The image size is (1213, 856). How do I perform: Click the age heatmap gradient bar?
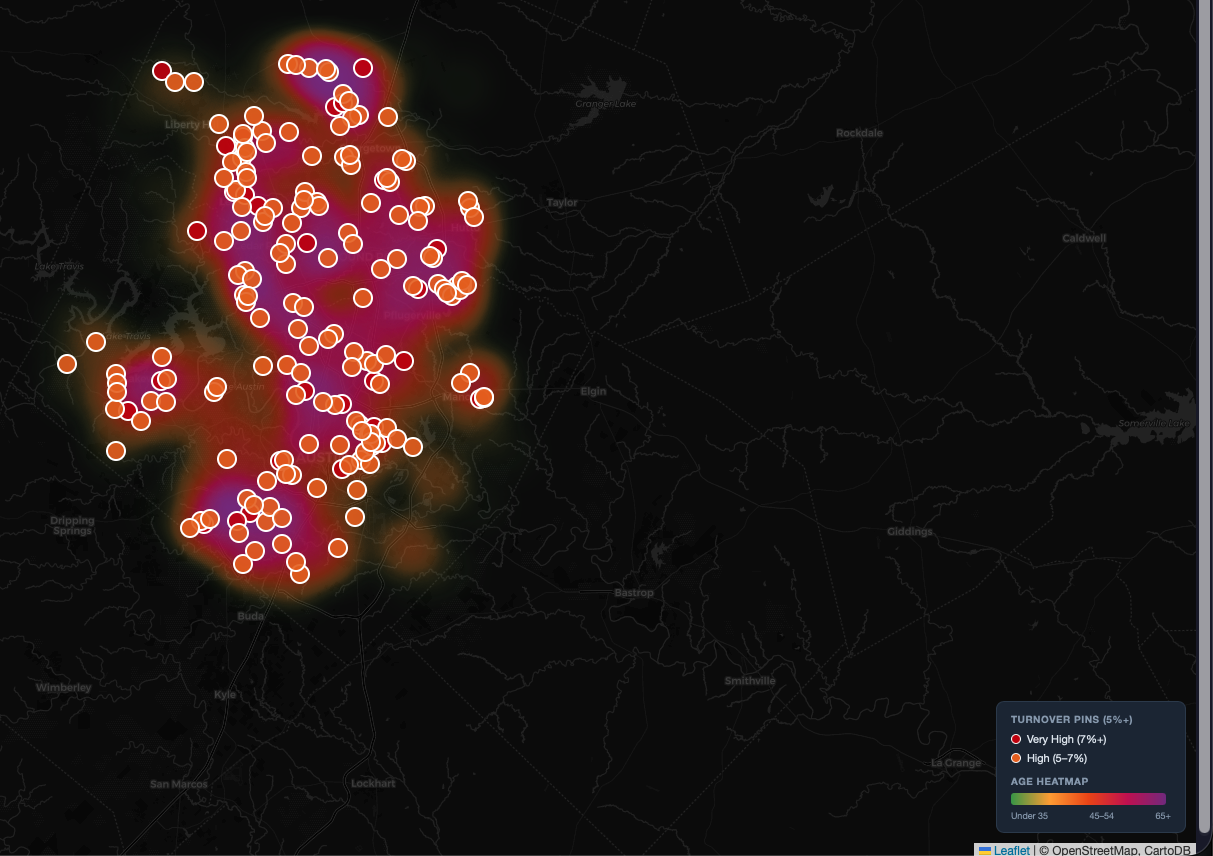[x=1088, y=799]
